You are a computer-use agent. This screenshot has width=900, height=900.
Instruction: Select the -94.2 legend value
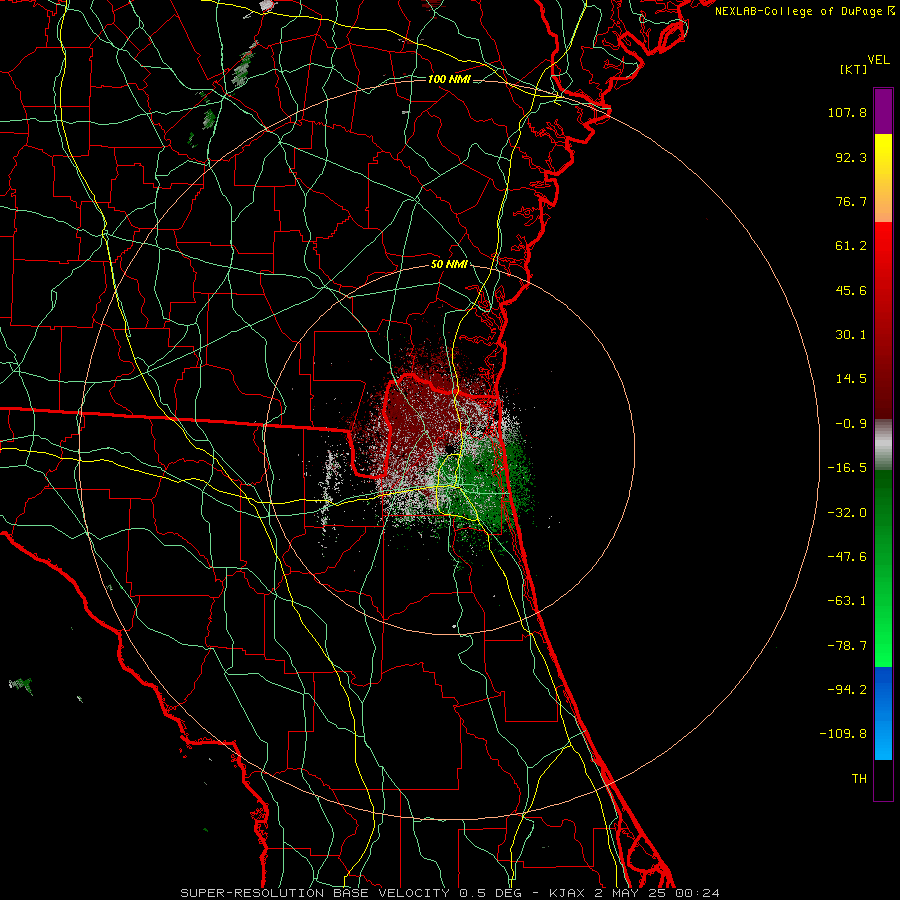pyautogui.click(x=847, y=690)
